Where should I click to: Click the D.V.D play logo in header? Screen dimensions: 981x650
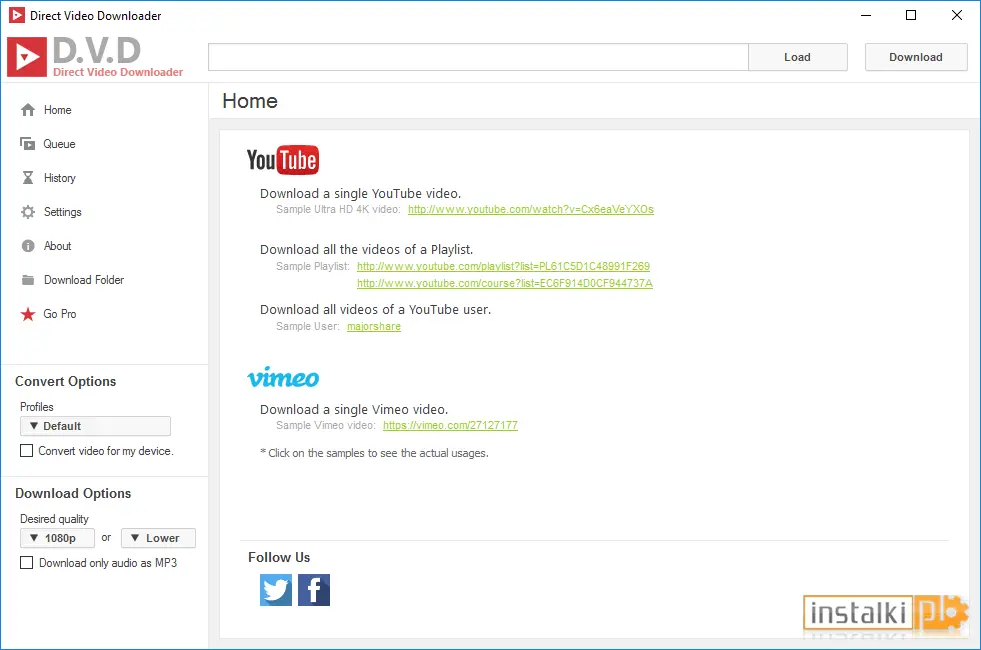(27, 57)
